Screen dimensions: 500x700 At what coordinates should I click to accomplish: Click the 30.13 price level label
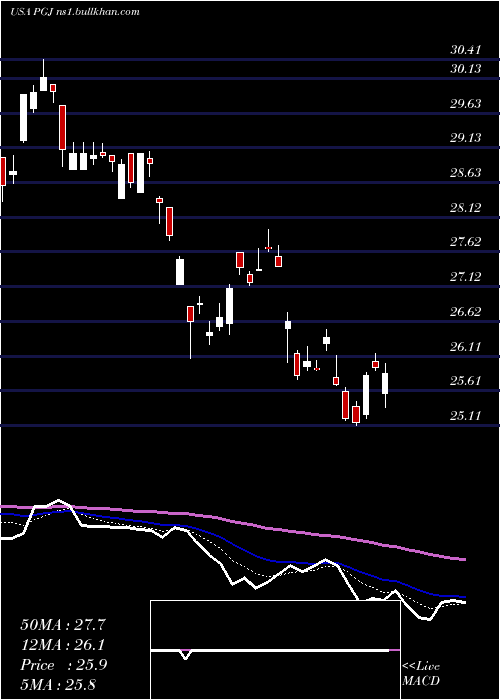pyautogui.click(x=466, y=69)
